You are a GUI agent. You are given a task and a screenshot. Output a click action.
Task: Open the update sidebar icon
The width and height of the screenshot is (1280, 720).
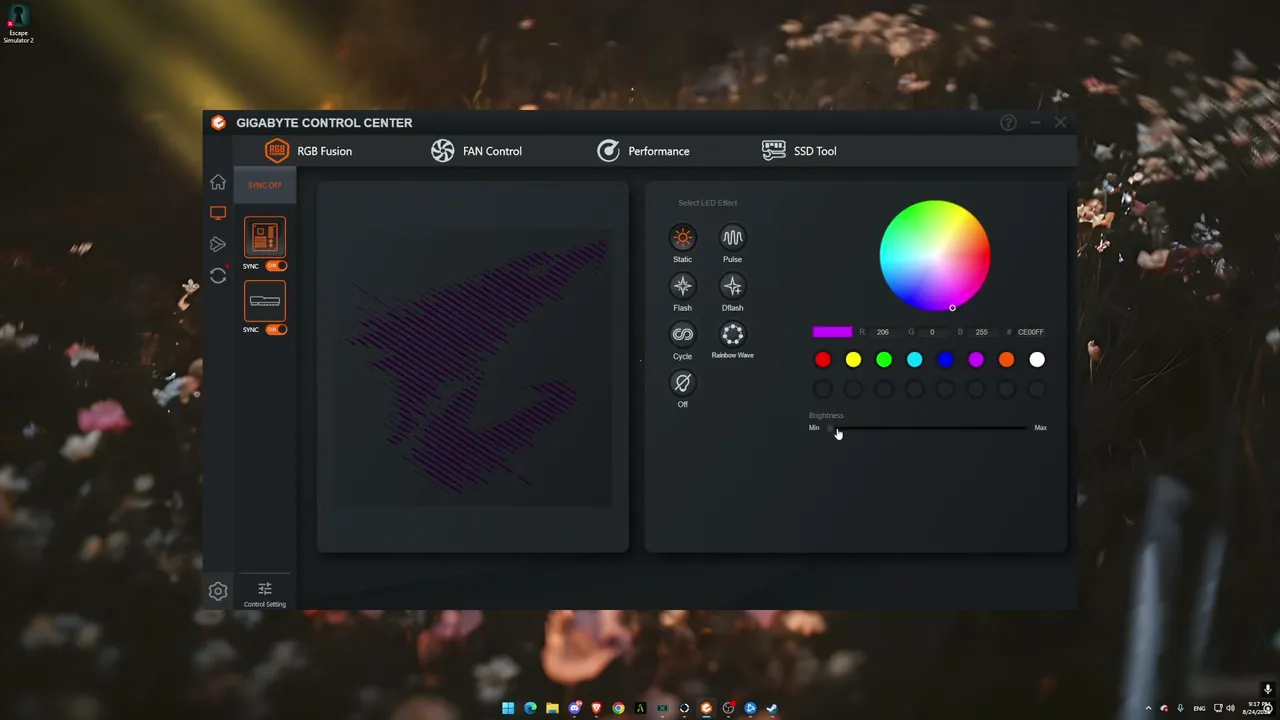pos(218,276)
